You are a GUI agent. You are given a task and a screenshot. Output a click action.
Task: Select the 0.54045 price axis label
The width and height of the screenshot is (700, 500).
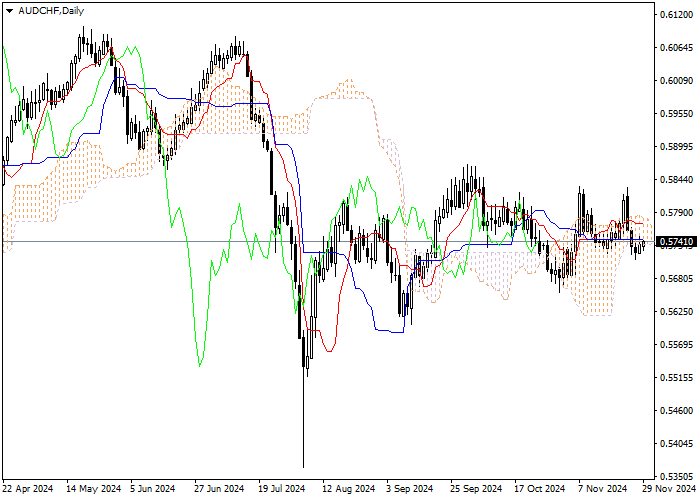pos(677,444)
